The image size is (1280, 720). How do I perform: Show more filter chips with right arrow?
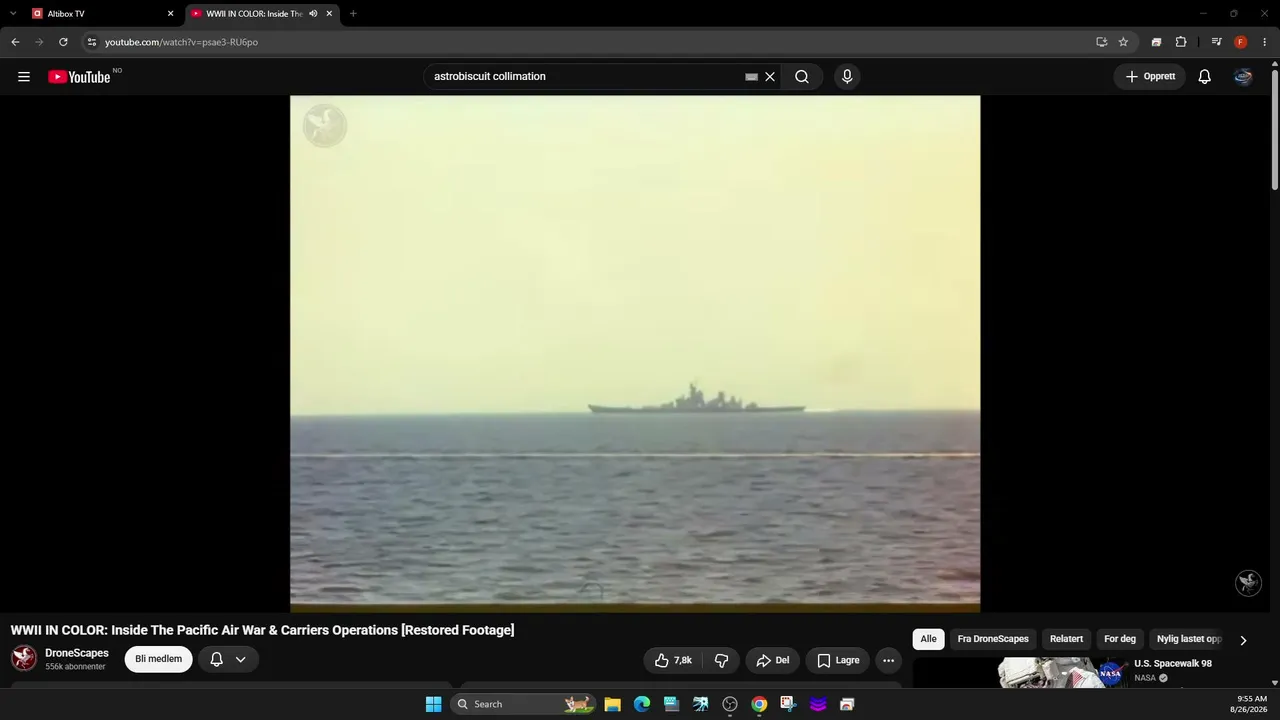click(1243, 640)
